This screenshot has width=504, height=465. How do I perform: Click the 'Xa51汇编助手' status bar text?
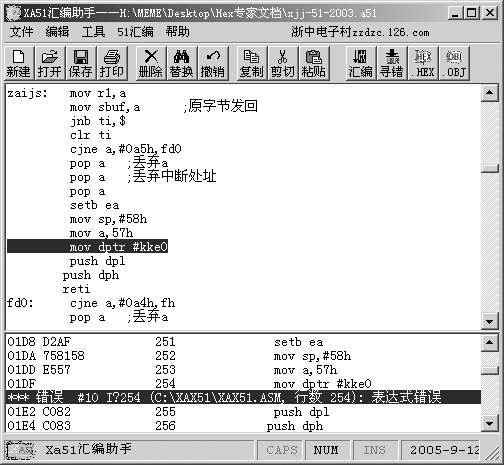89,449
